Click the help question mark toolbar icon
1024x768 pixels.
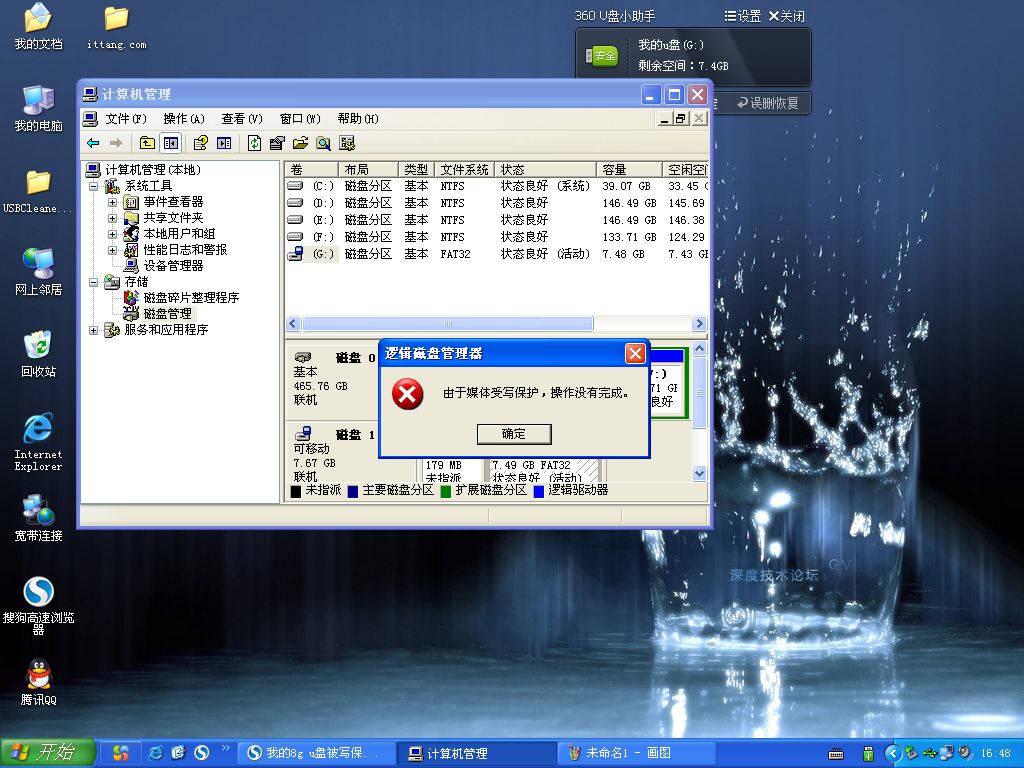click(x=200, y=143)
